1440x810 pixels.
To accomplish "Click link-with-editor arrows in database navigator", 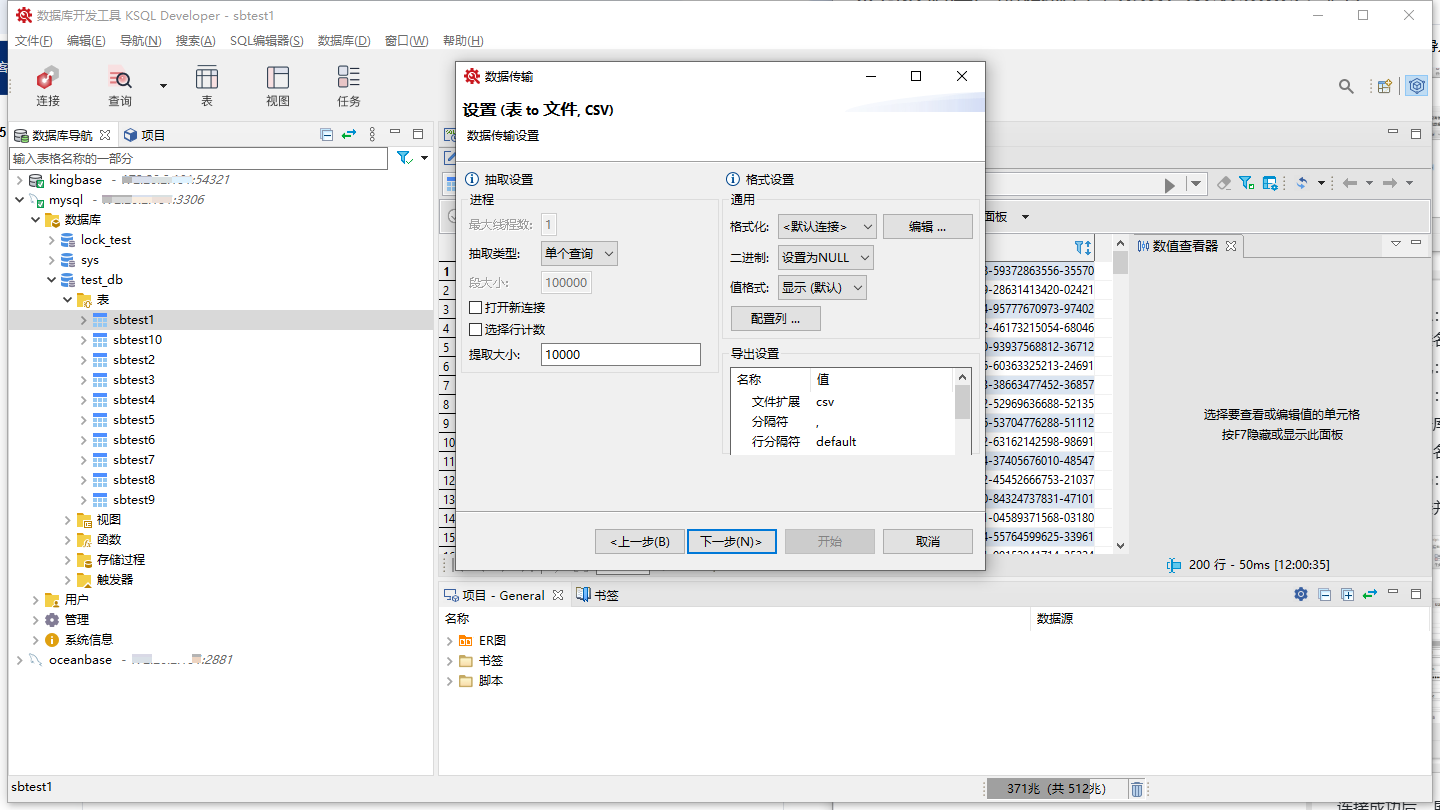I will [349, 135].
